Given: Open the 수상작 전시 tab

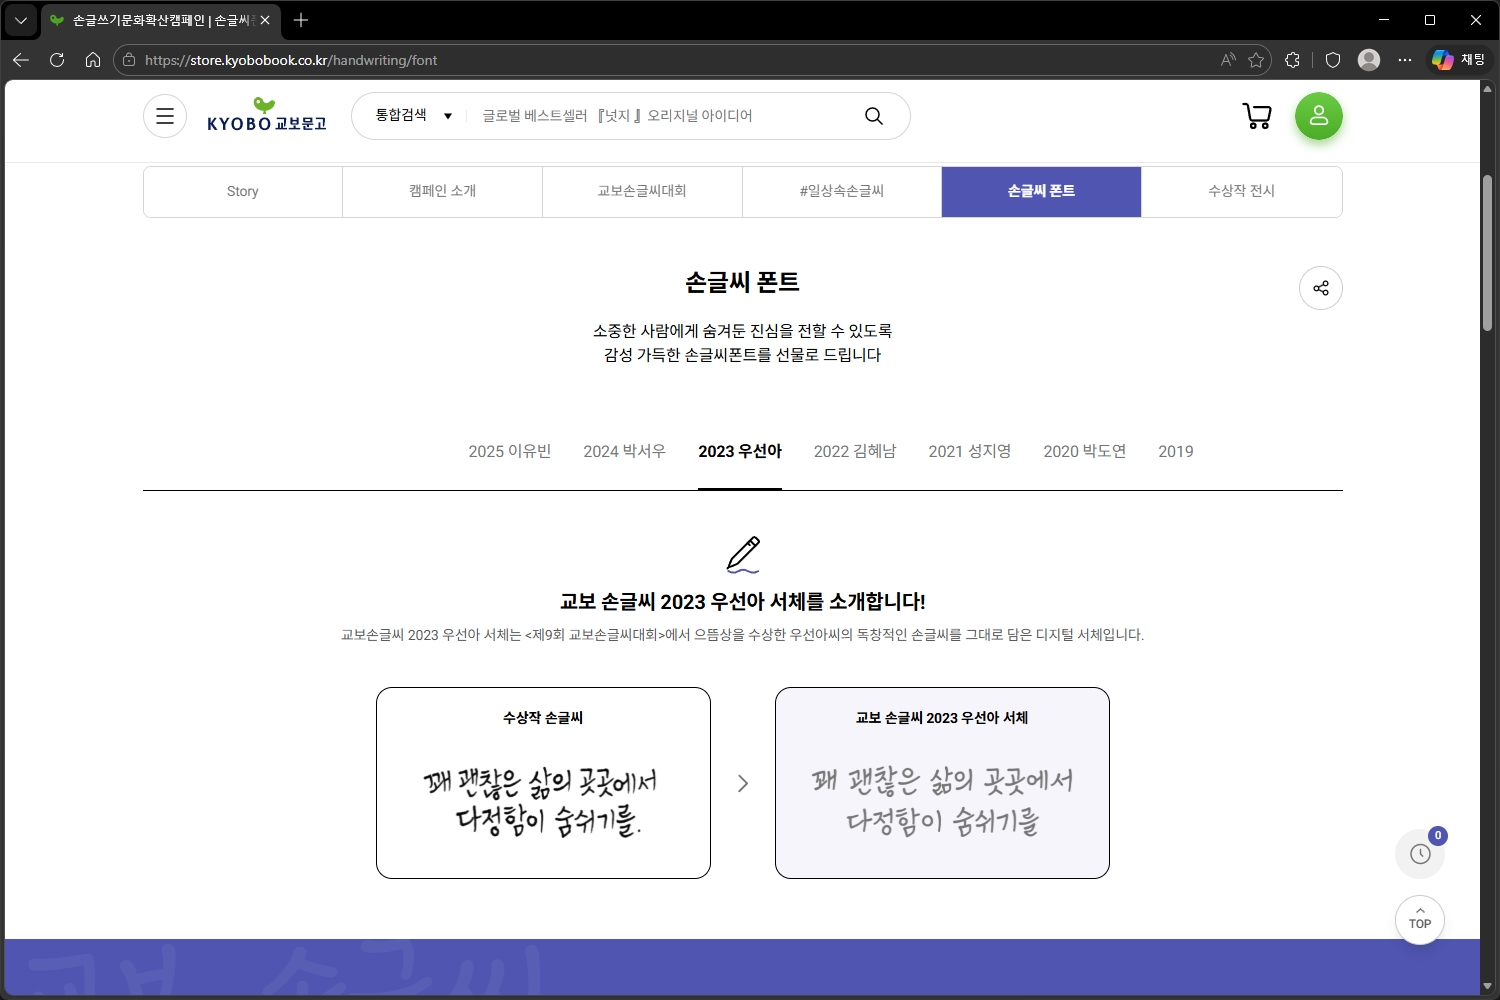Looking at the screenshot, I should (1241, 191).
